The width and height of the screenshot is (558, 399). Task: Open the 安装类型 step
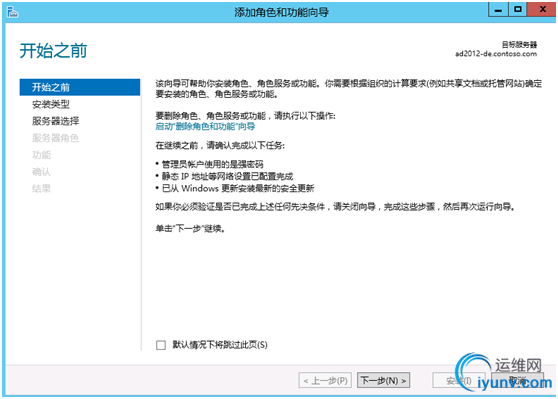pyautogui.click(x=51, y=104)
